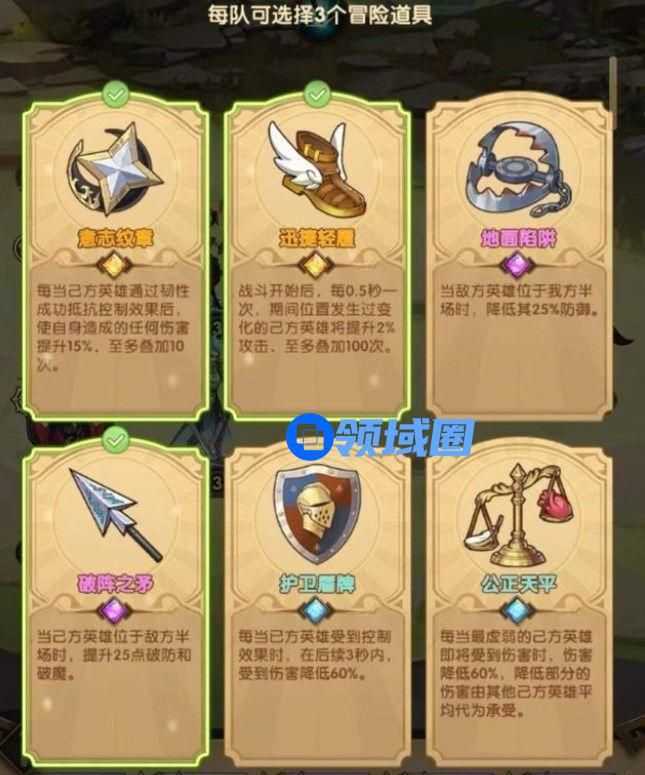Screen dimensions: 645x775
Task: Click the purple gem under 地面陷阱
Action: coord(517,265)
